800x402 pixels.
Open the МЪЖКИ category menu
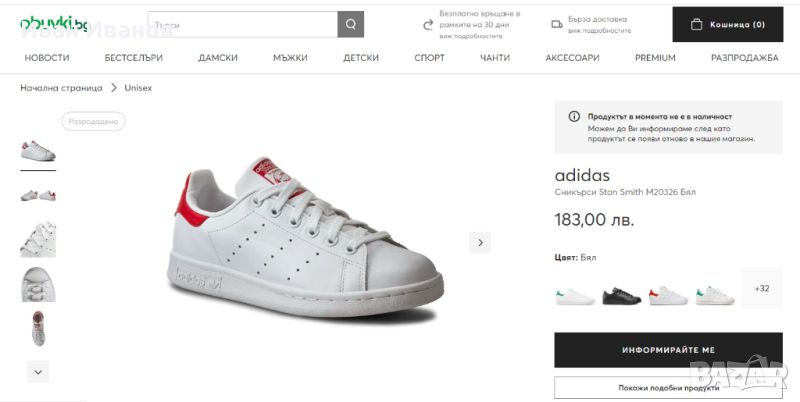click(290, 58)
